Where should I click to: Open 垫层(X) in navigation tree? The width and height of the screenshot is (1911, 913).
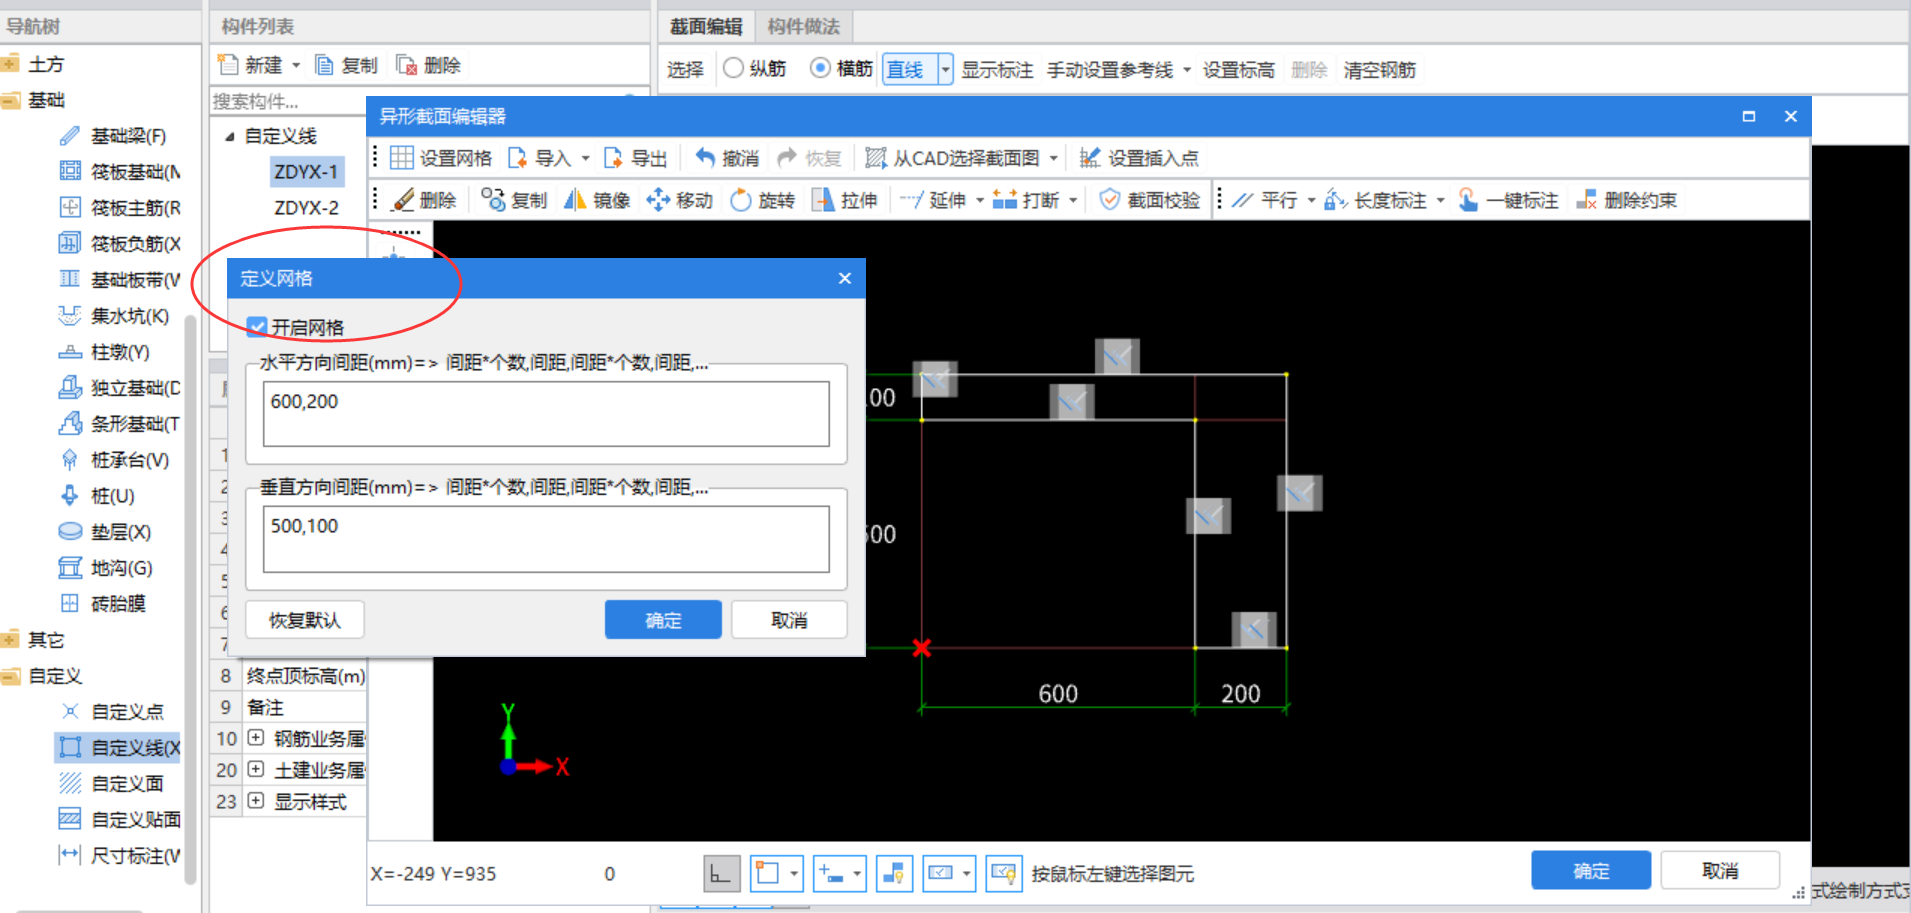(104, 532)
